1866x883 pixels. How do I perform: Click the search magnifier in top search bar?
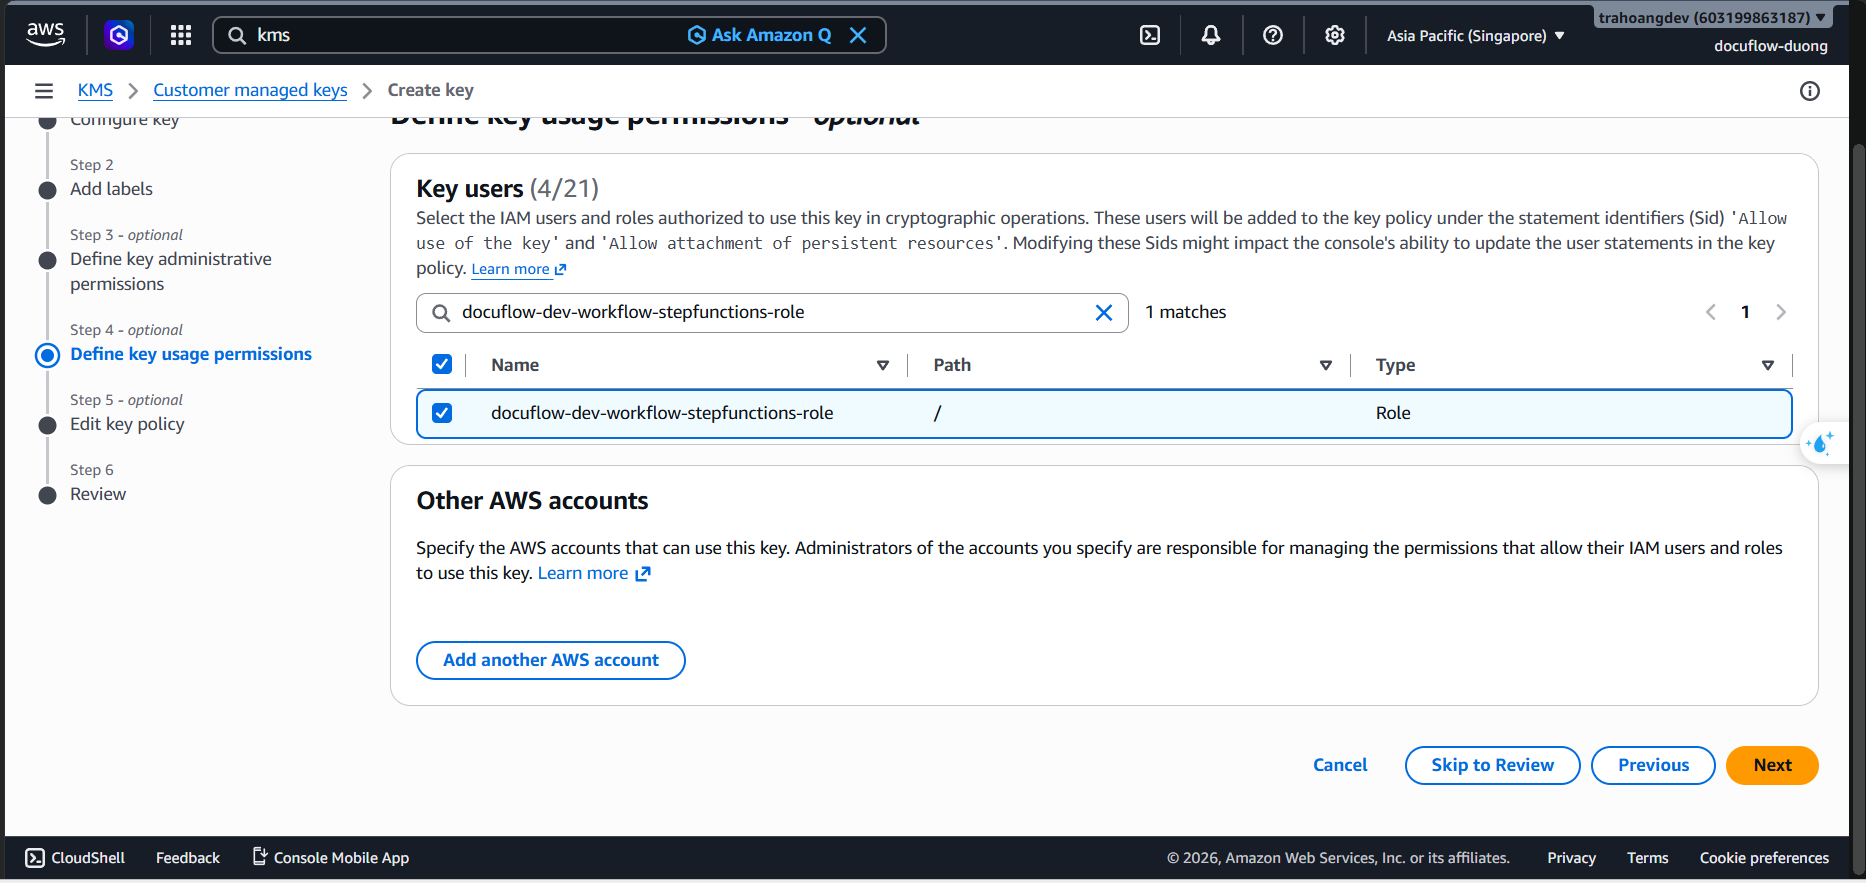237,35
